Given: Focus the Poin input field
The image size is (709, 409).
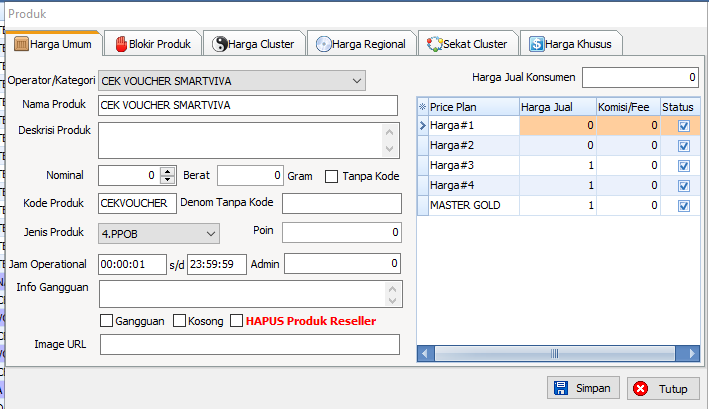Looking at the screenshot, I should pyautogui.click(x=342, y=232).
